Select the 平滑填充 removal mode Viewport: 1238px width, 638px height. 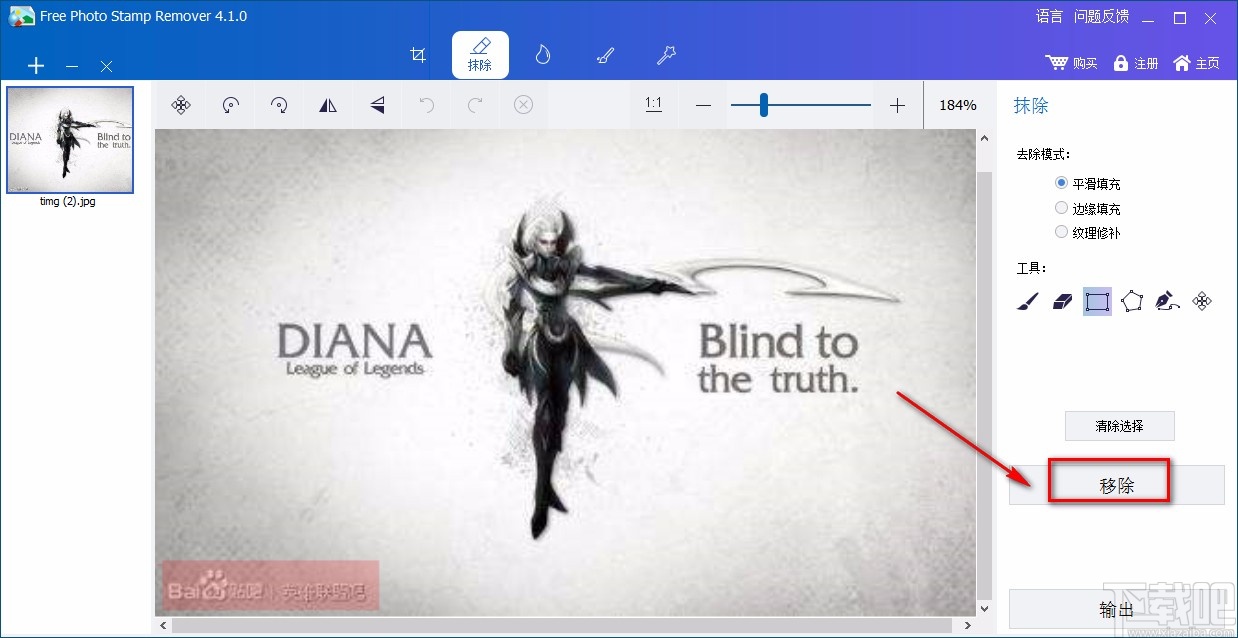tap(1061, 182)
